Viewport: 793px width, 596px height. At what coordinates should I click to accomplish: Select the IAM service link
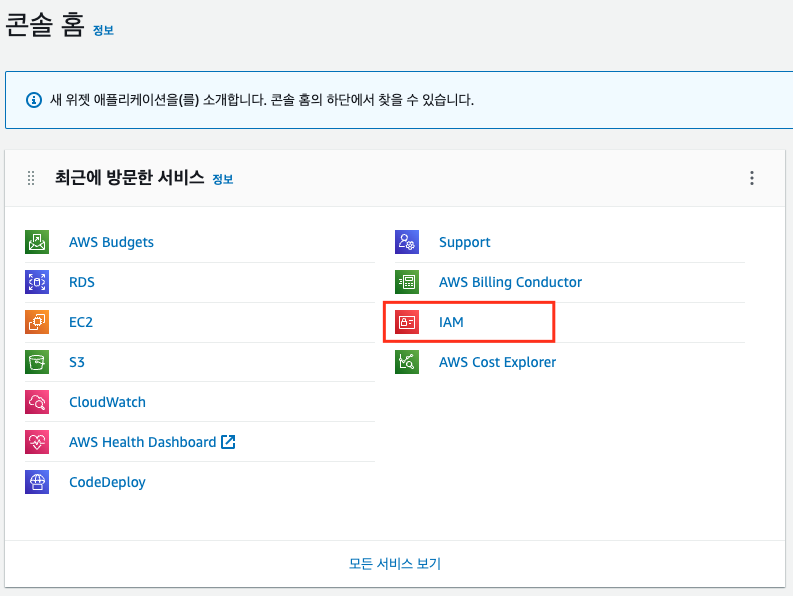[x=451, y=322]
